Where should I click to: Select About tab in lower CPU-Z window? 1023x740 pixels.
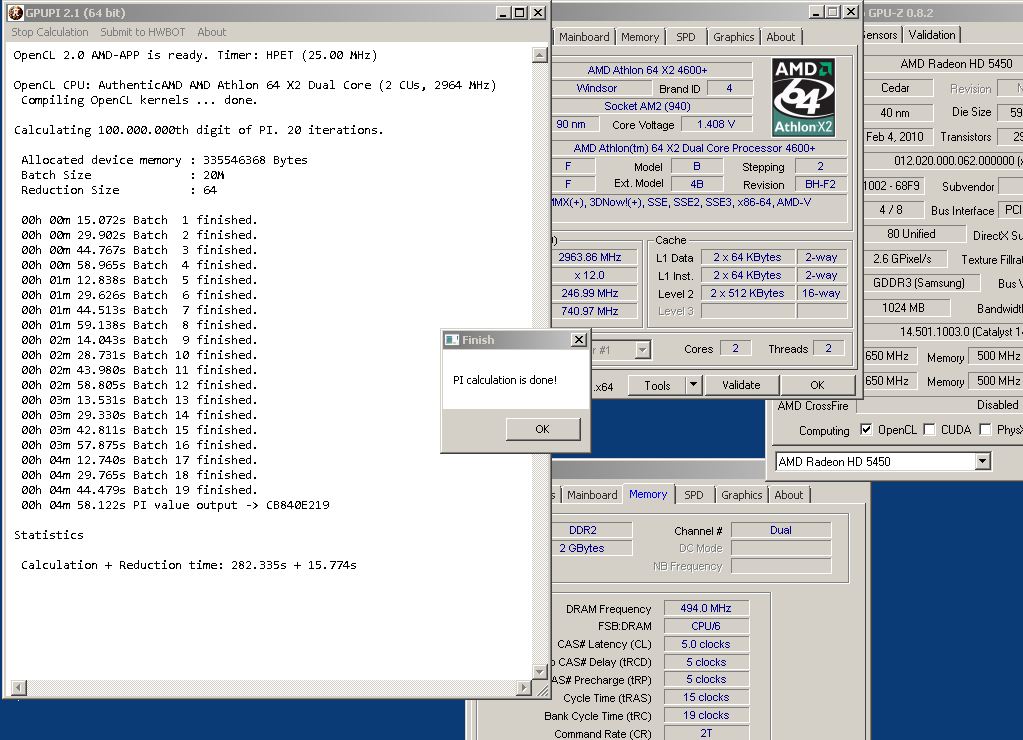tap(788, 495)
